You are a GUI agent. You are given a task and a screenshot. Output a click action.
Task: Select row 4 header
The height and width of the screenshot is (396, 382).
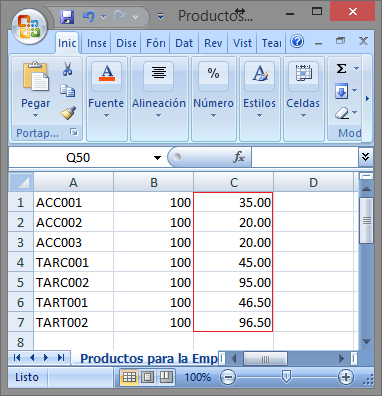coord(21,262)
